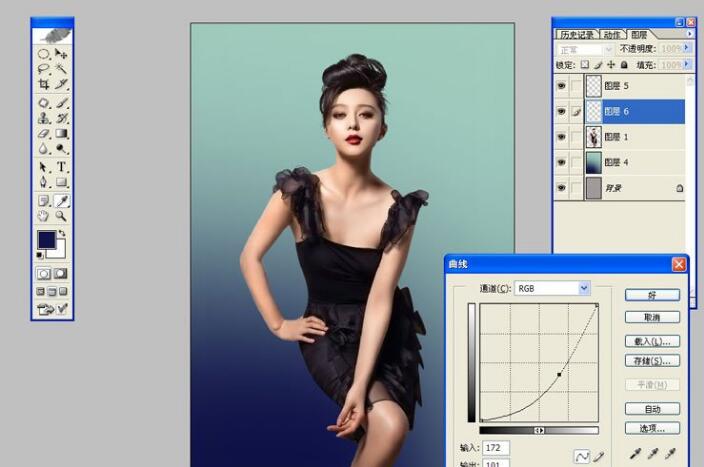
Task: Select the Path Selection arrow tool
Action: click(43, 167)
